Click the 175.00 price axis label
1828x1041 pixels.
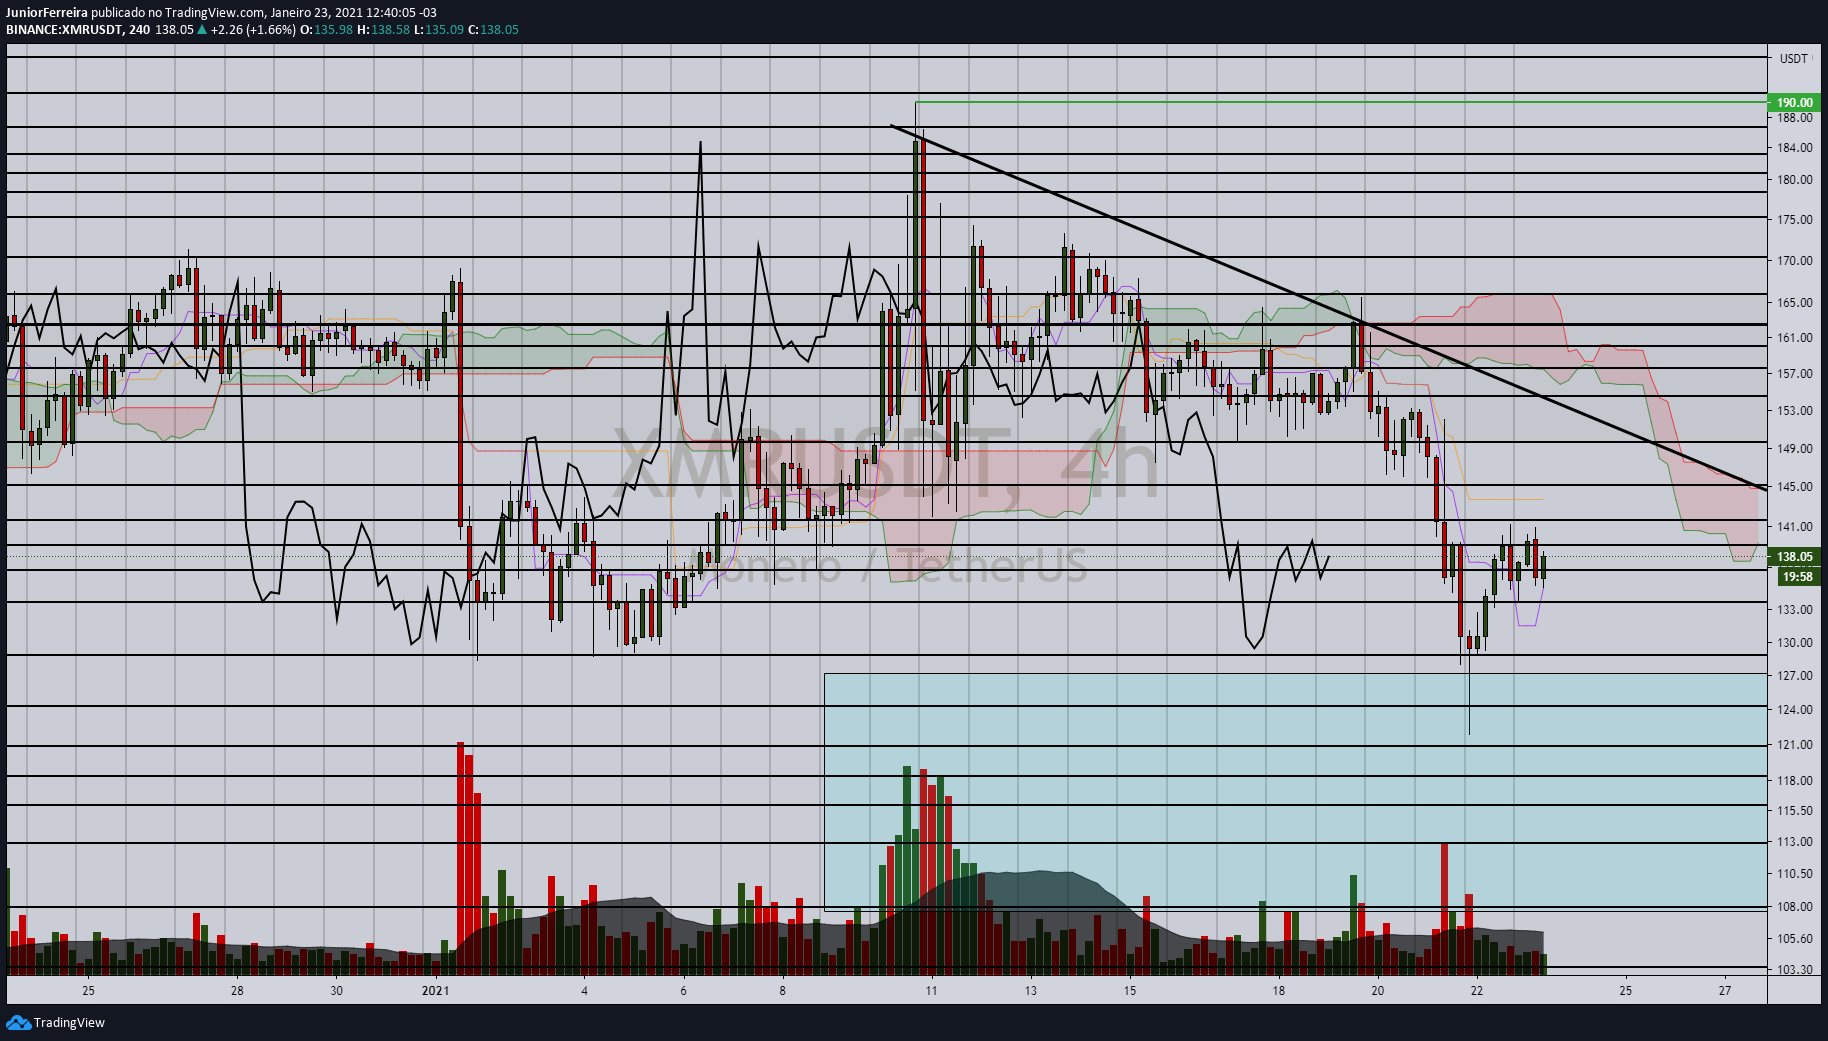pos(1794,219)
